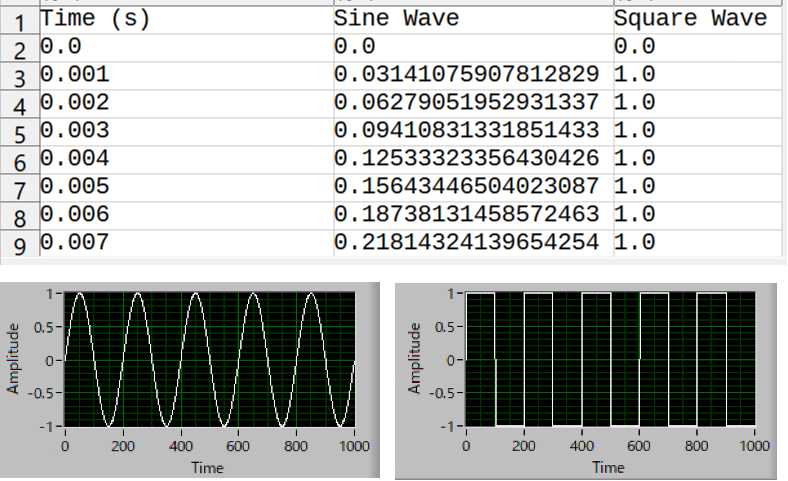Select row header 2
The image size is (788, 481).
coord(20,49)
